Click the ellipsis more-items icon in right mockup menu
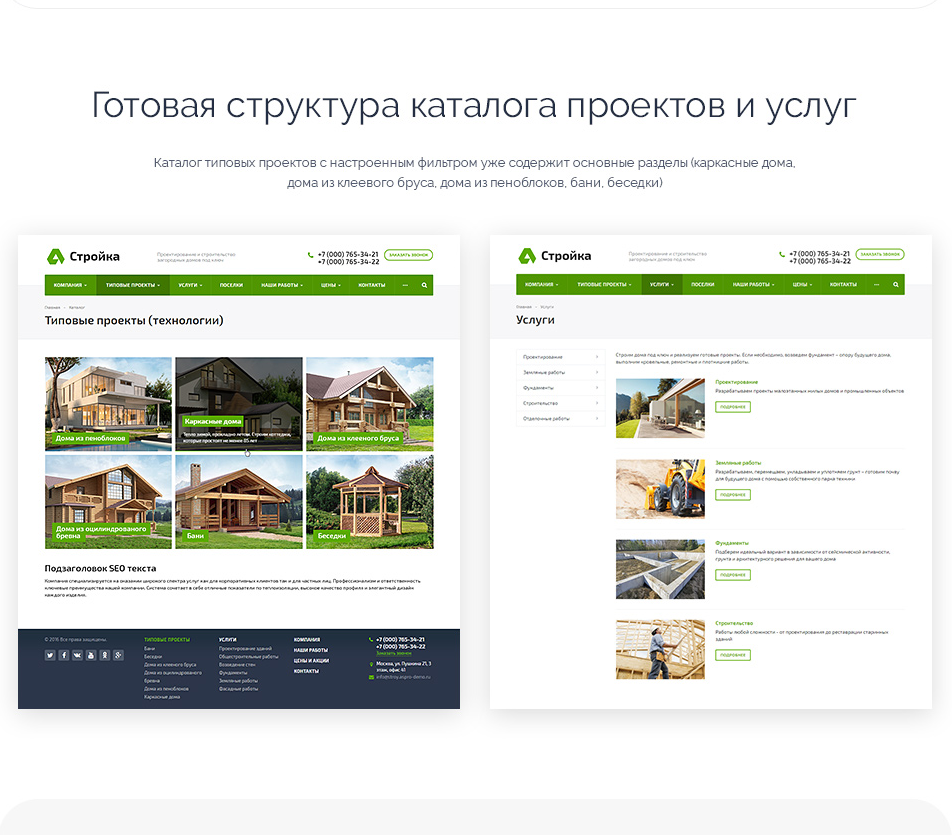Screen dimensions: 952x835 (x=876, y=284)
